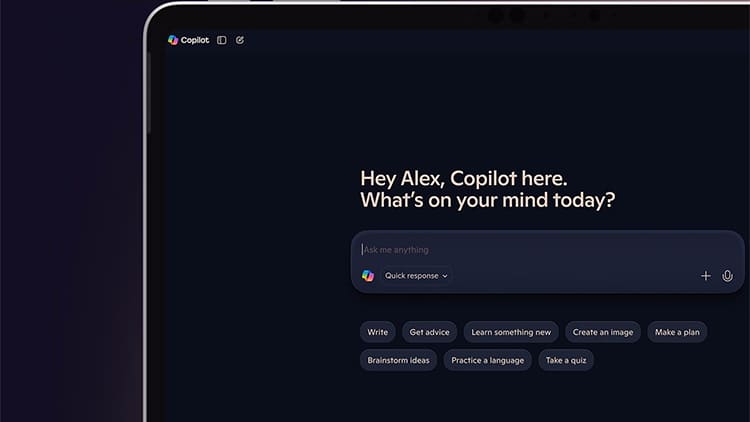
Task: Click the Copilot wordmark text in header
Action: pyautogui.click(x=195, y=40)
